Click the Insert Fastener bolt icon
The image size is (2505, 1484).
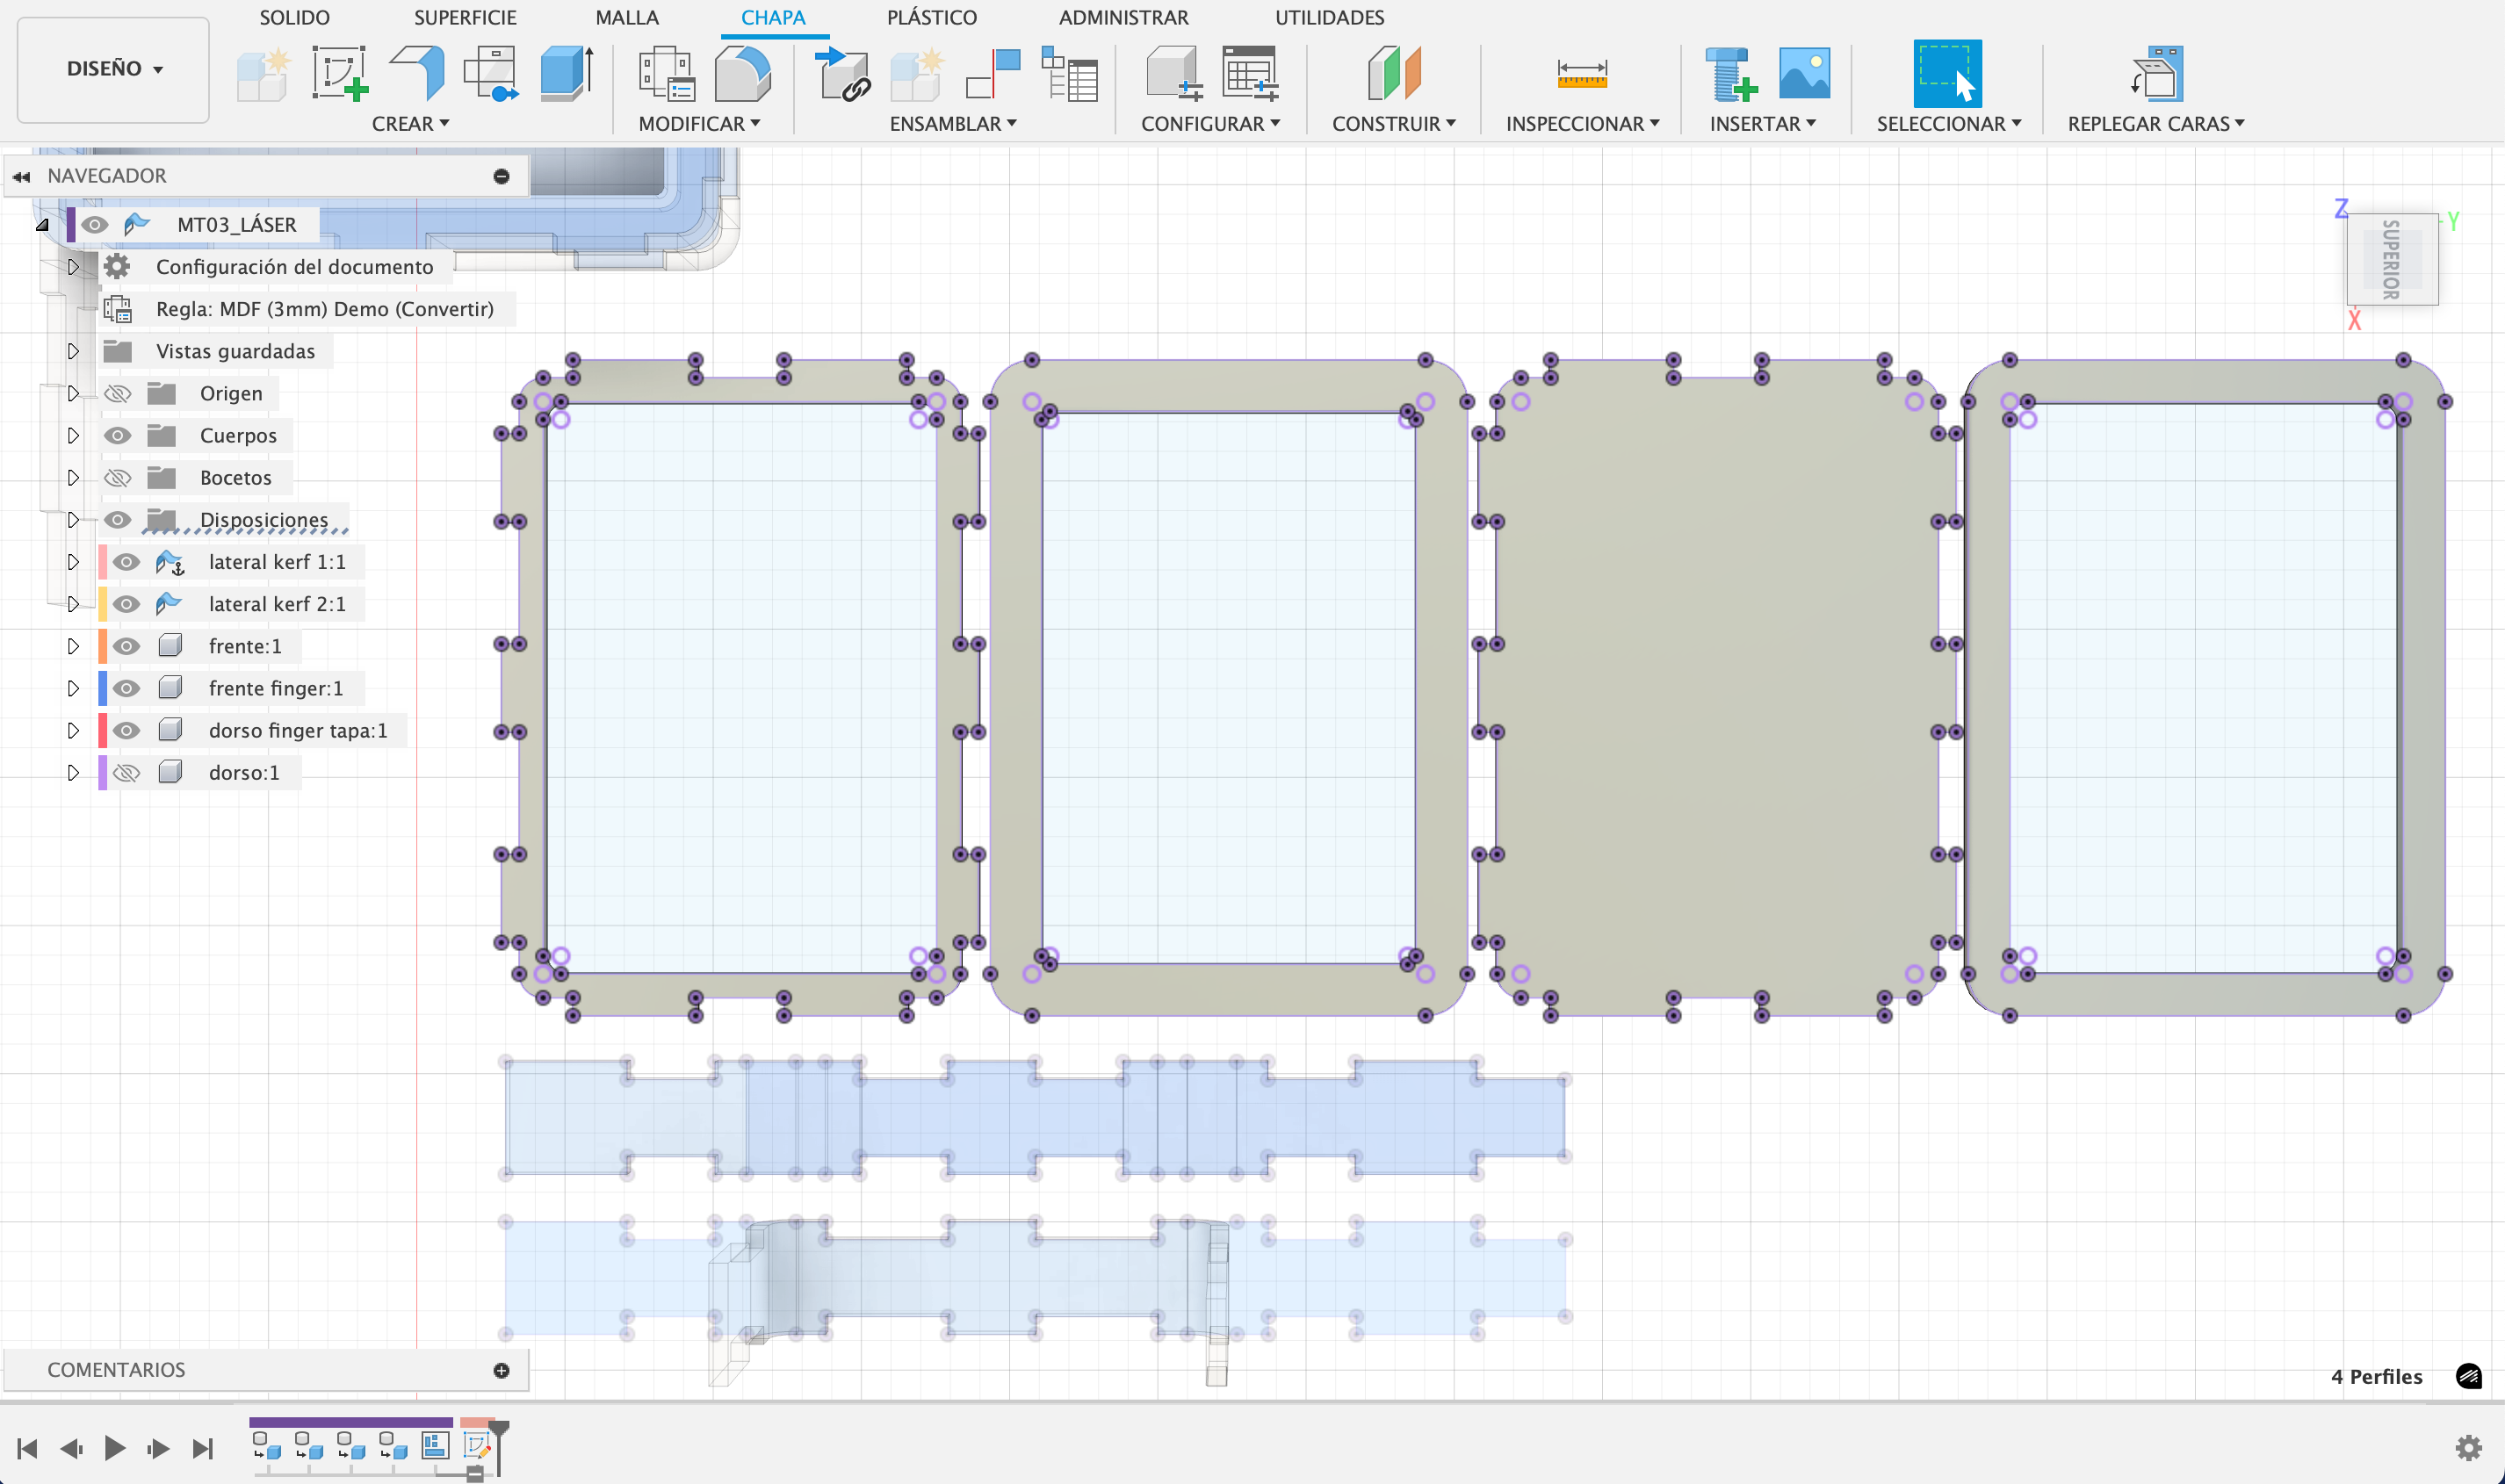click(x=1729, y=73)
